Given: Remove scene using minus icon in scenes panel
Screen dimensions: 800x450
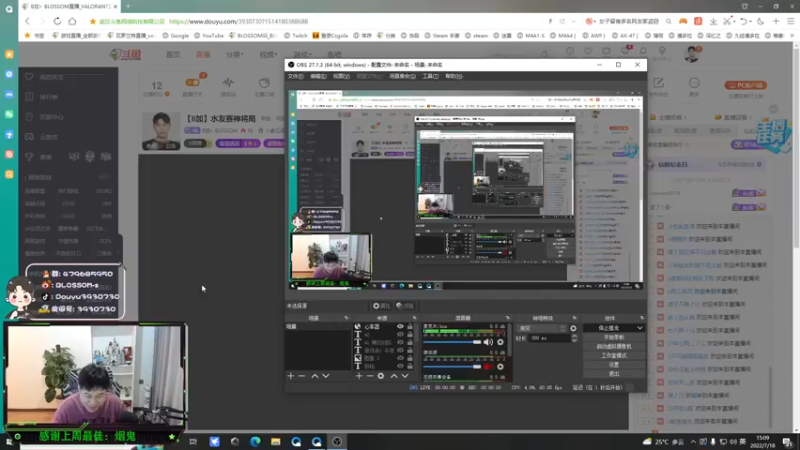Looking at the screenshot, I should coord(302,376).
